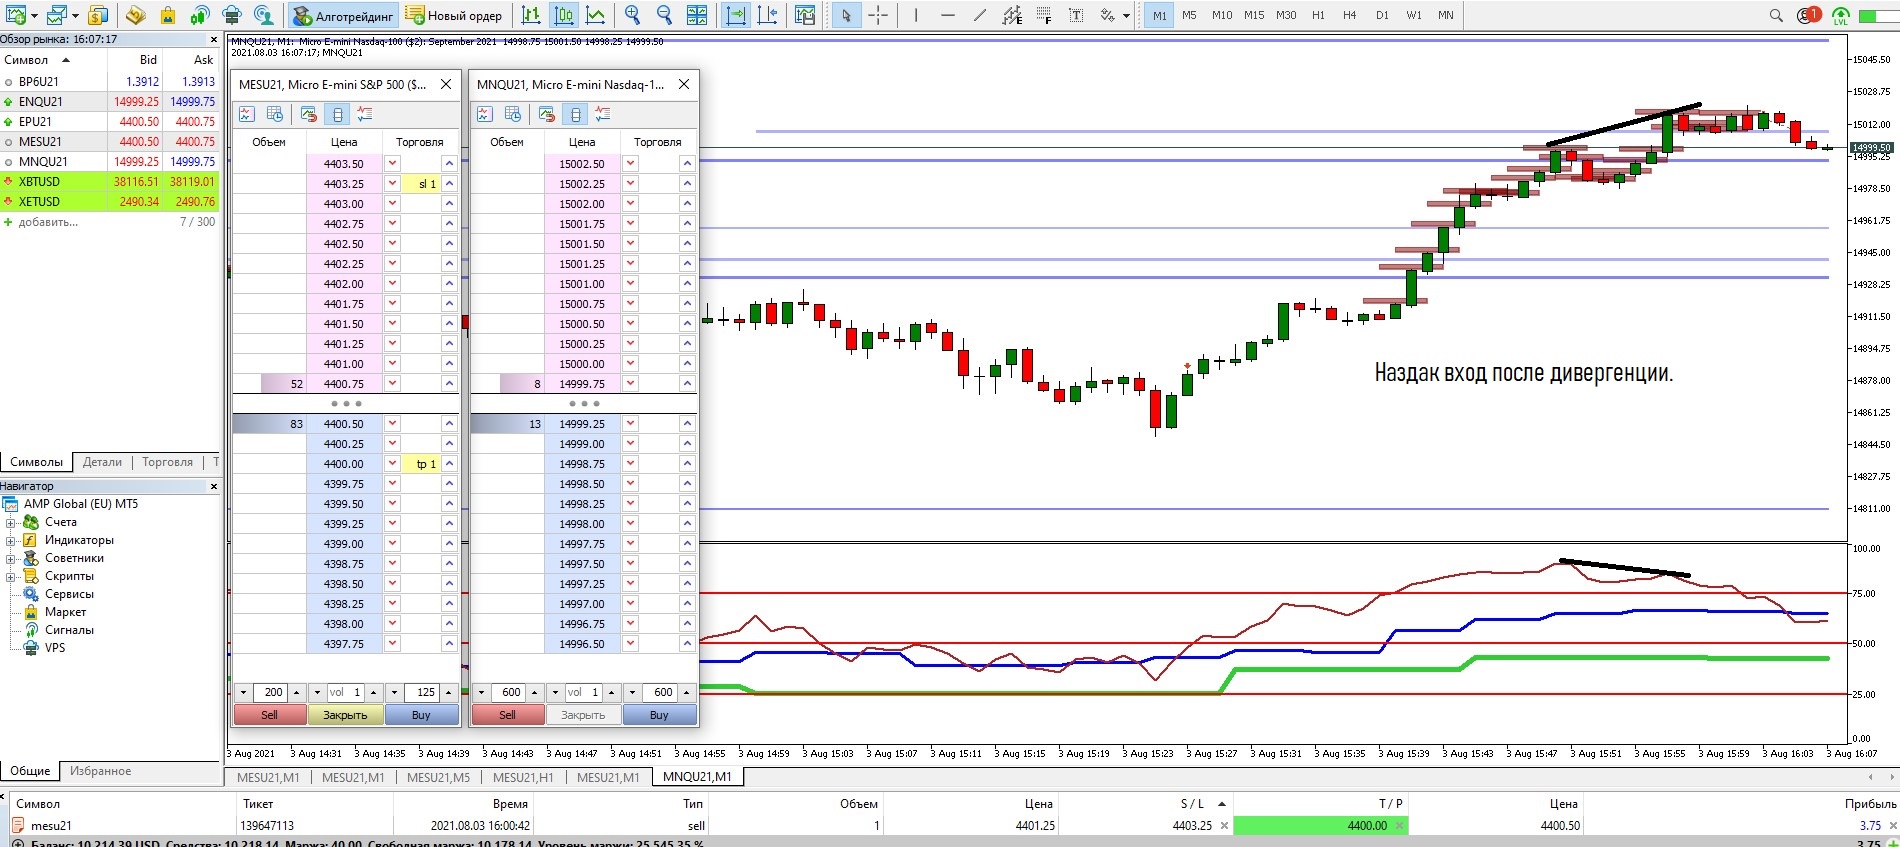Switch chart to candlestick display

tap(564, 15)
